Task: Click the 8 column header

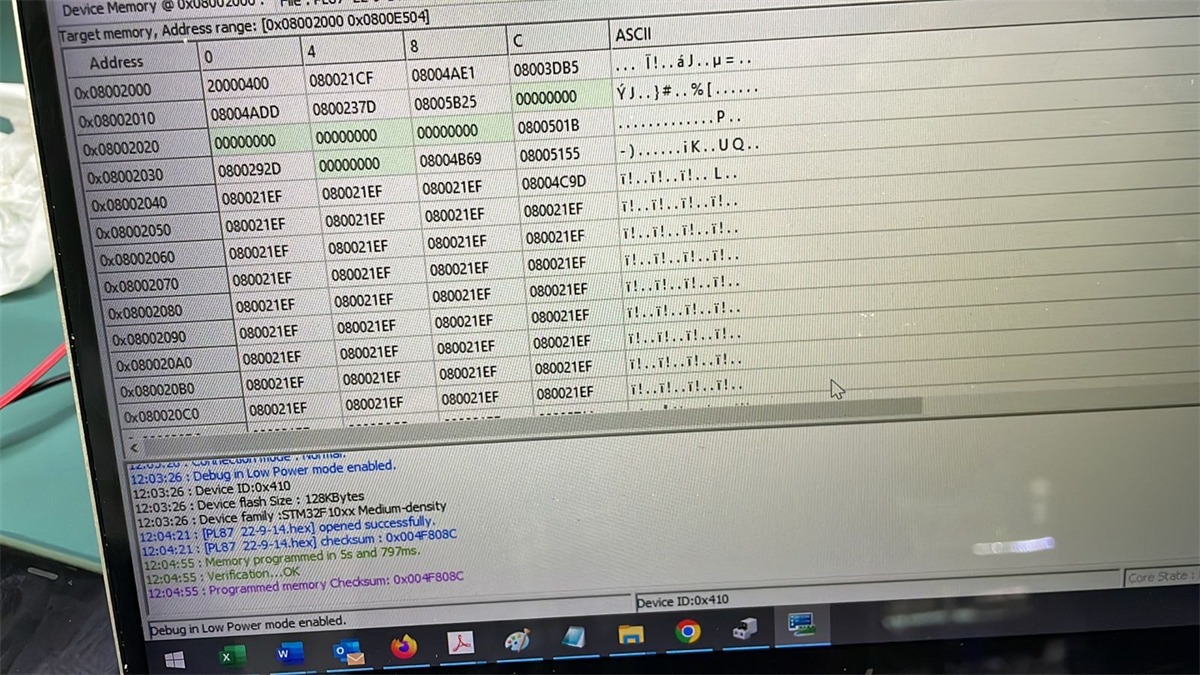Action: 455,47
